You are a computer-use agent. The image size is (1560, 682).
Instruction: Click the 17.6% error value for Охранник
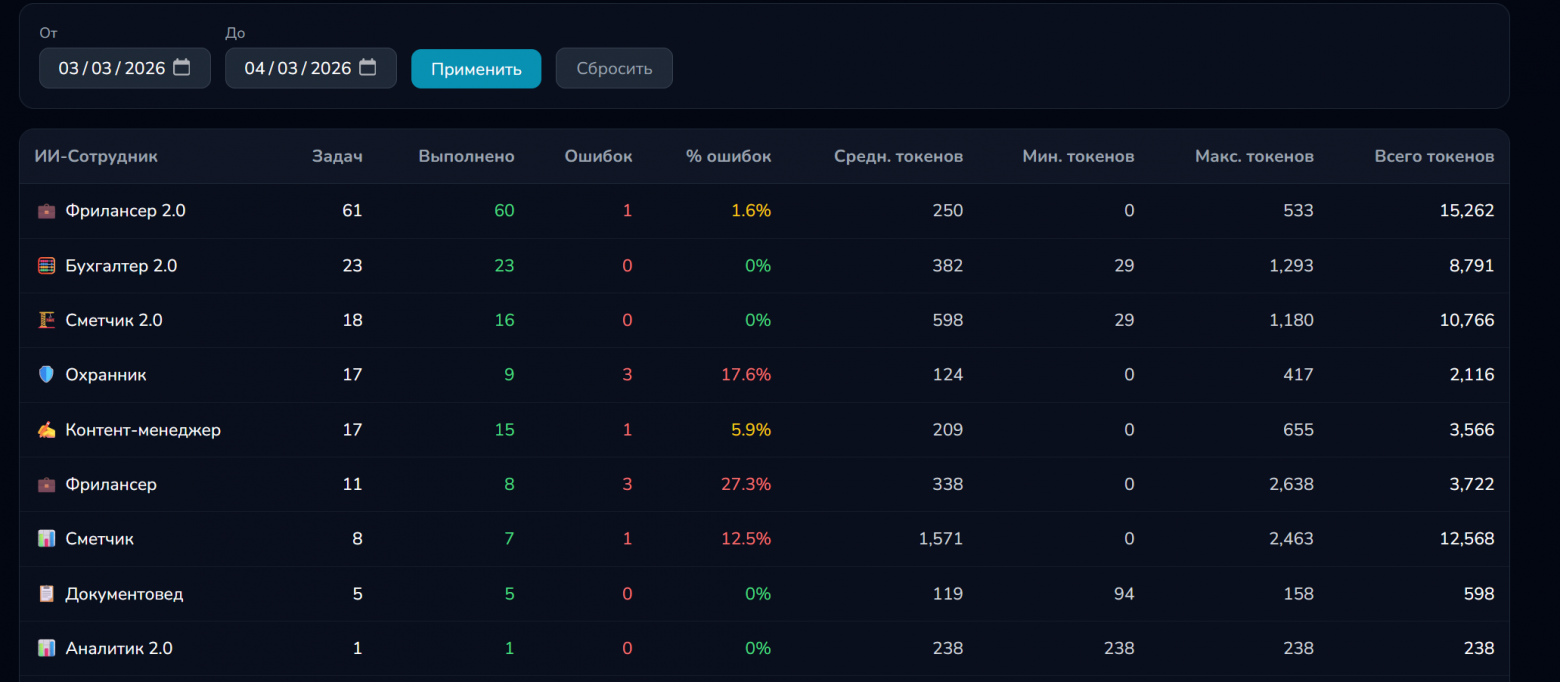pyautogui.click(x=745, y=375)
